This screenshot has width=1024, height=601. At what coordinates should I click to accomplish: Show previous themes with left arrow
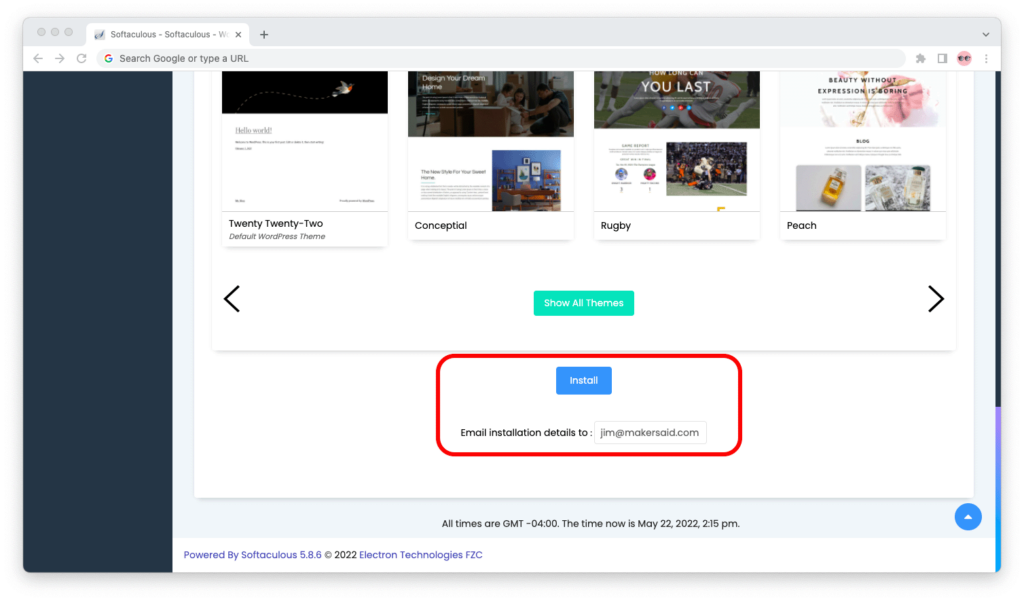coord(232,299)
